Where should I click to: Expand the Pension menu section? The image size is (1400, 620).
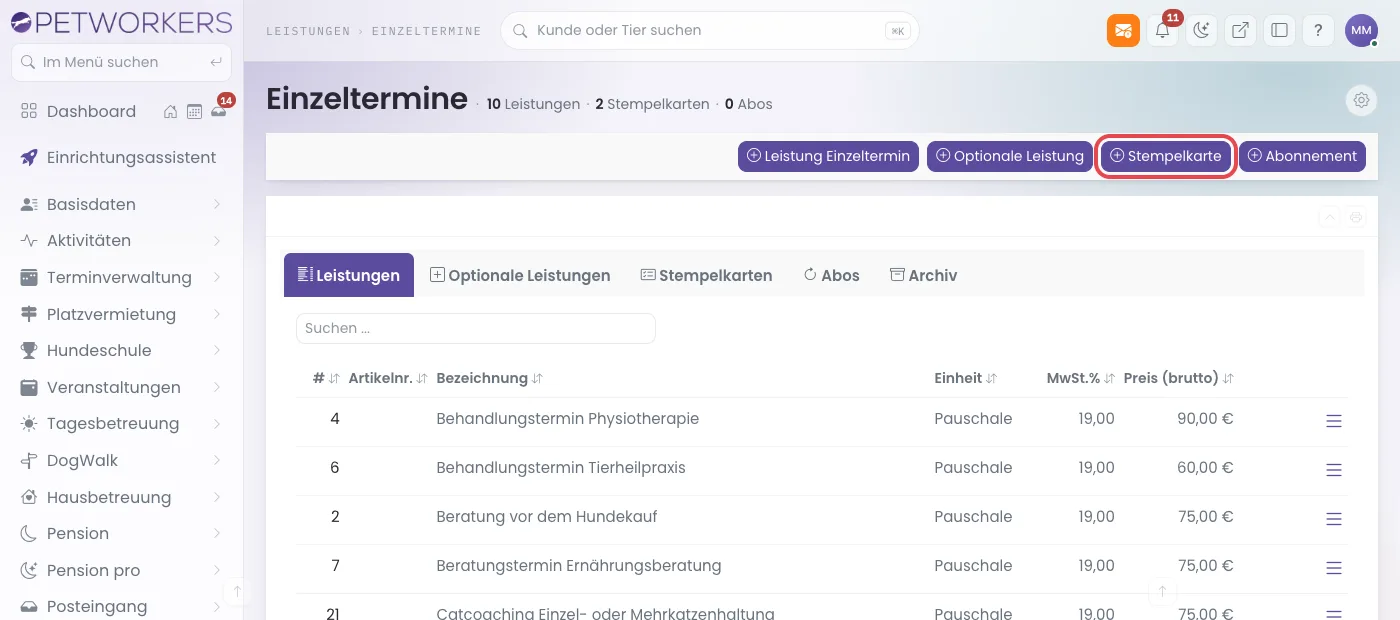click(121, 533)
